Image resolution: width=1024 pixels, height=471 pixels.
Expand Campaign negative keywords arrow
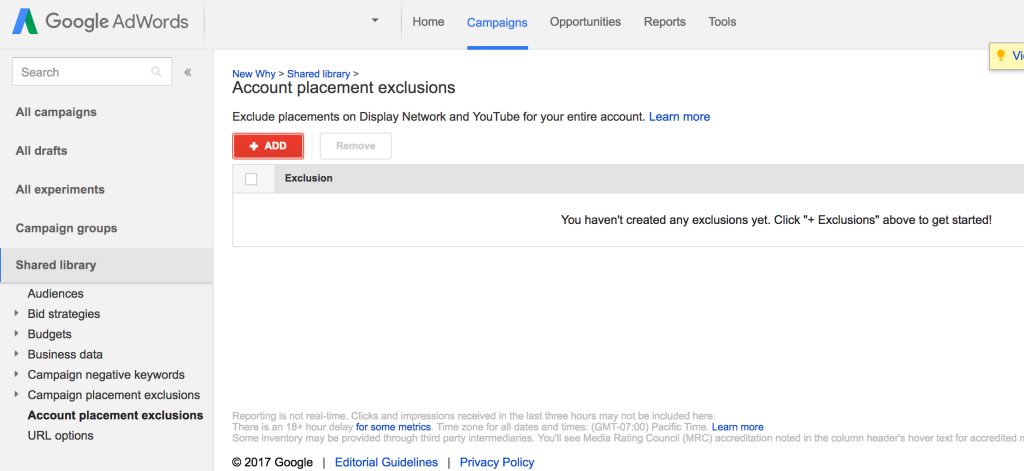coord(16,374)
